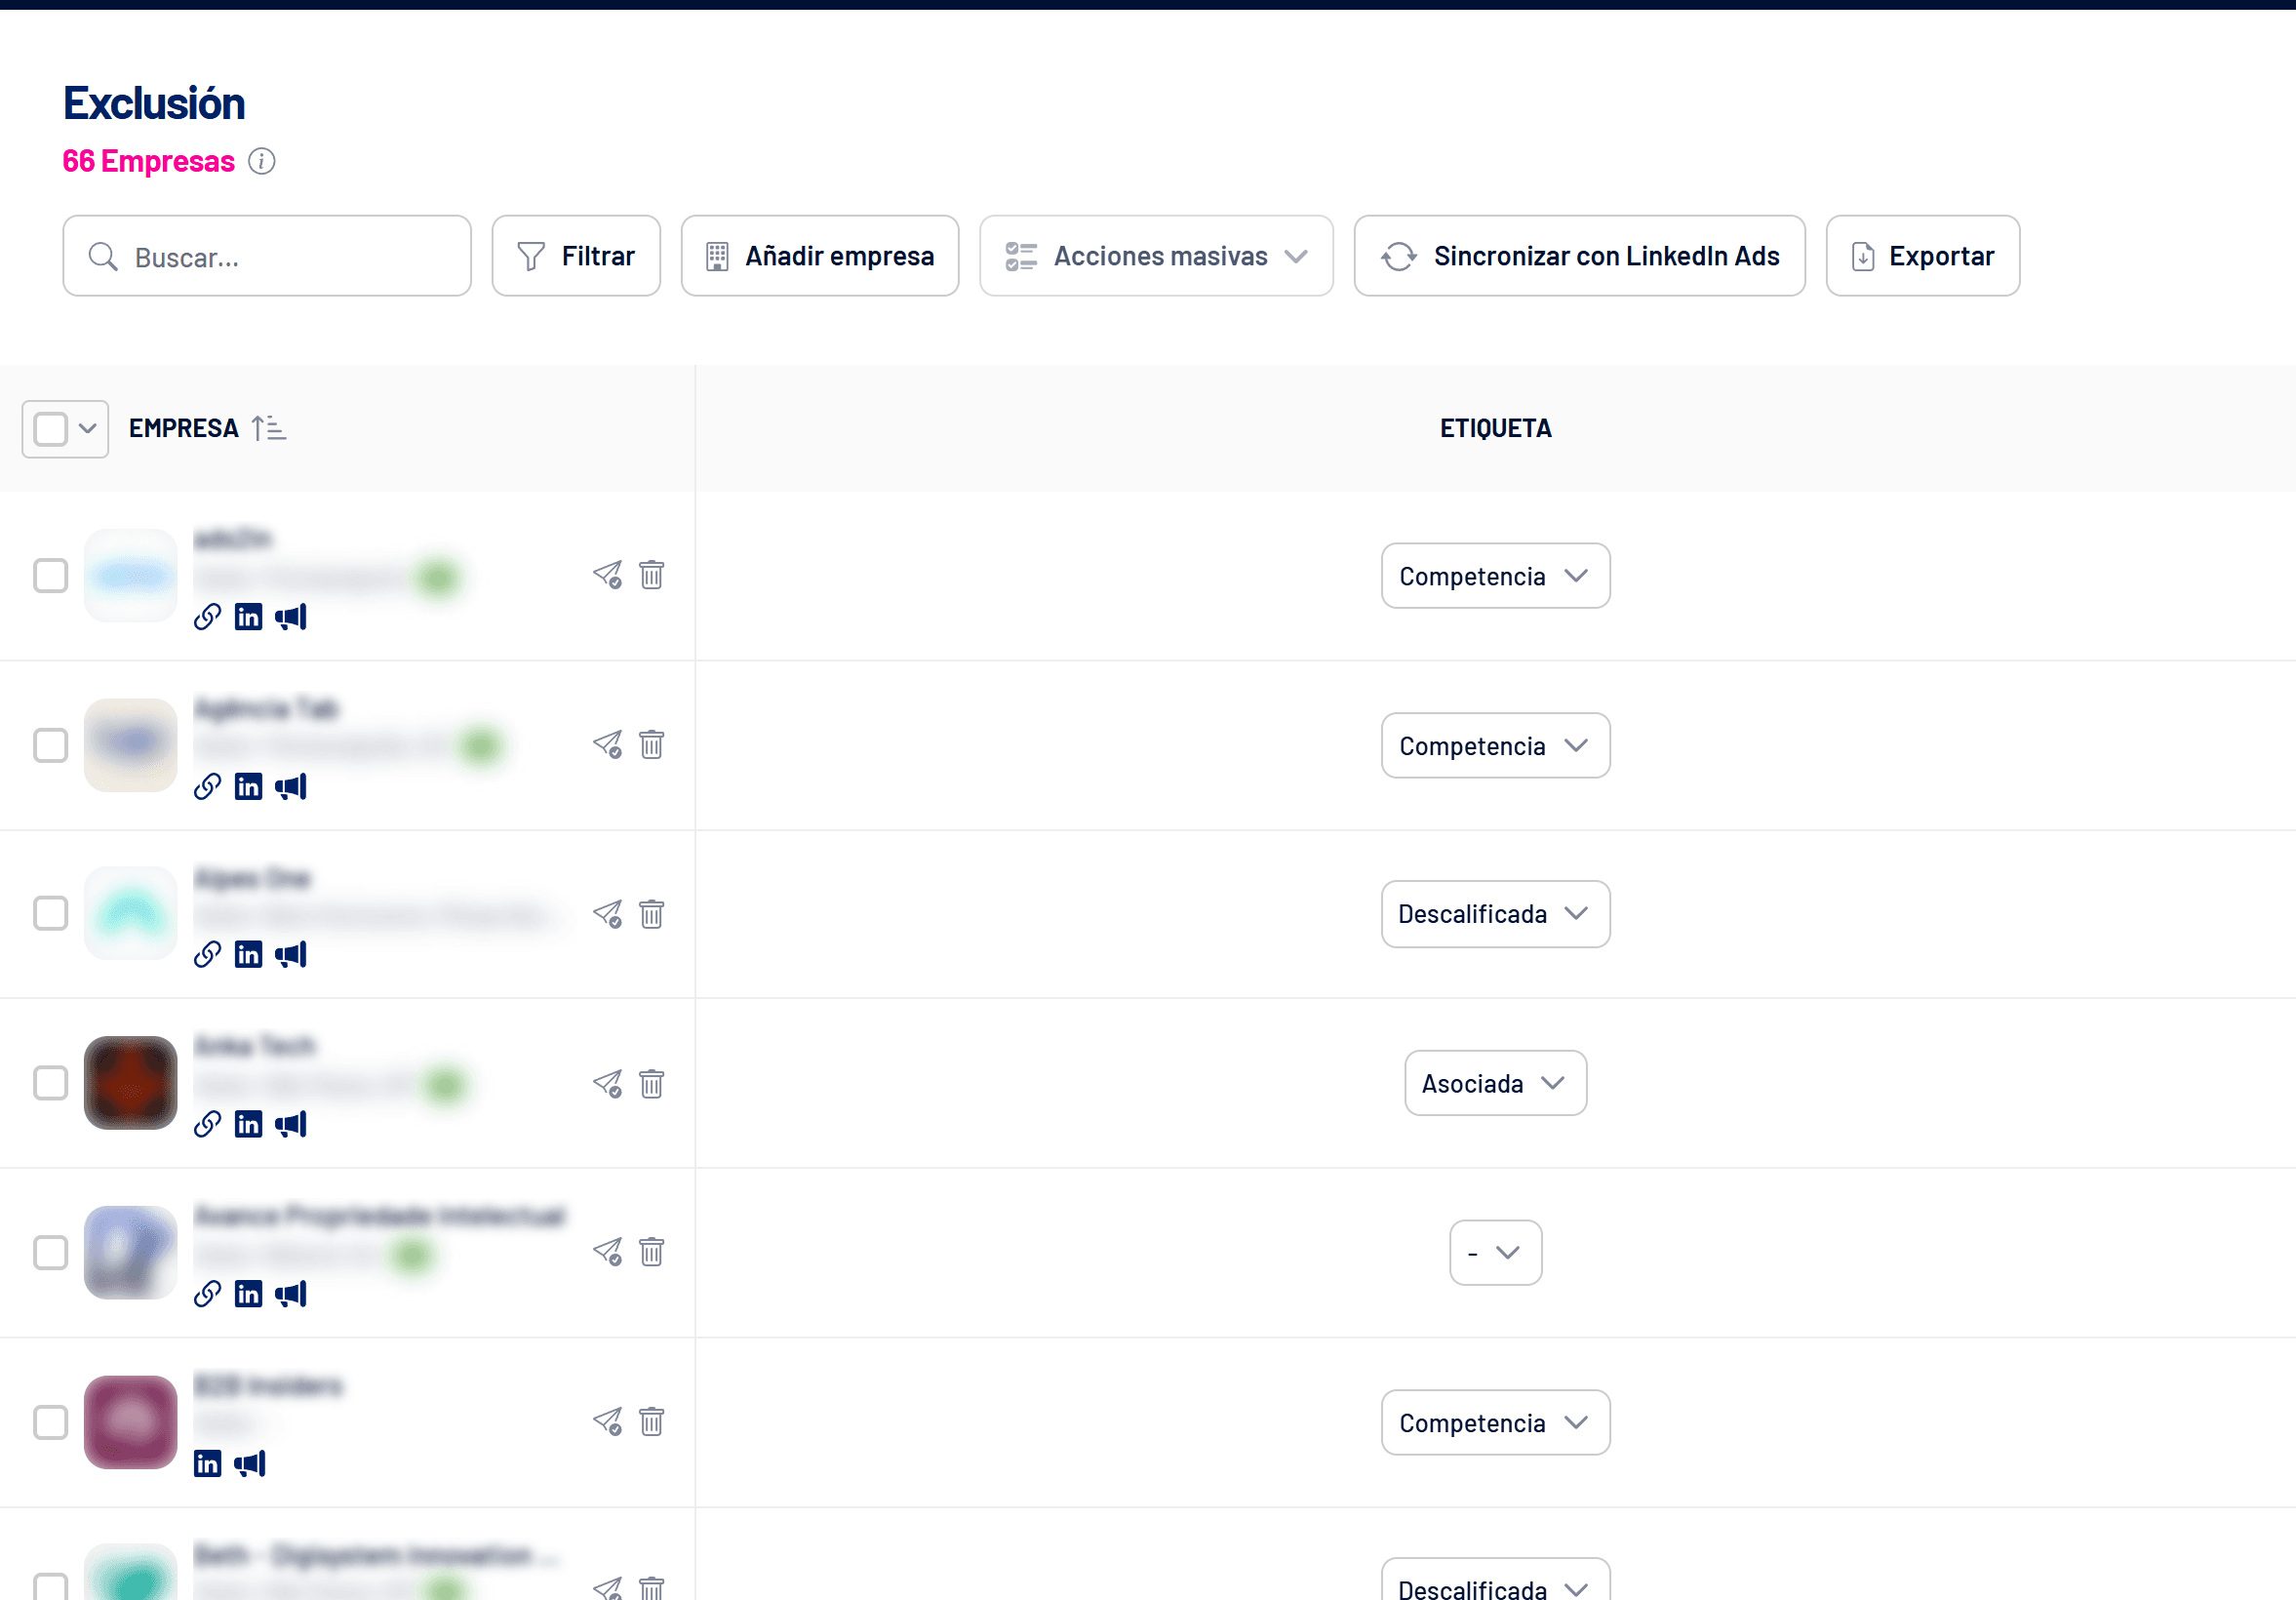Click the dark red logo thumbnail
This screenshot has height=1600, width=2296.
(x=130, y=1083)
